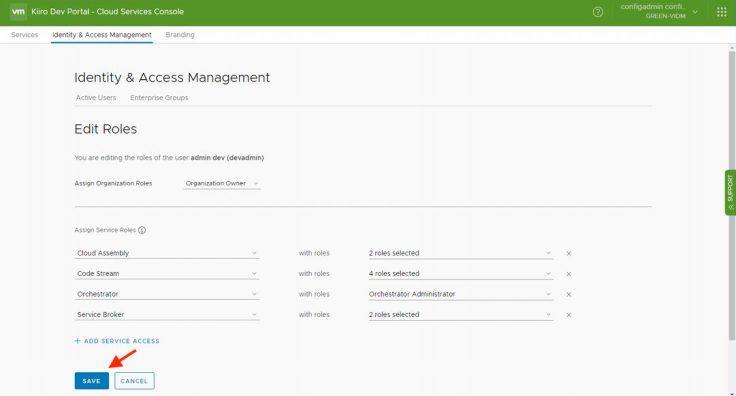
Task: Open the Code Stream service dropdown
Action: (167, 274)
